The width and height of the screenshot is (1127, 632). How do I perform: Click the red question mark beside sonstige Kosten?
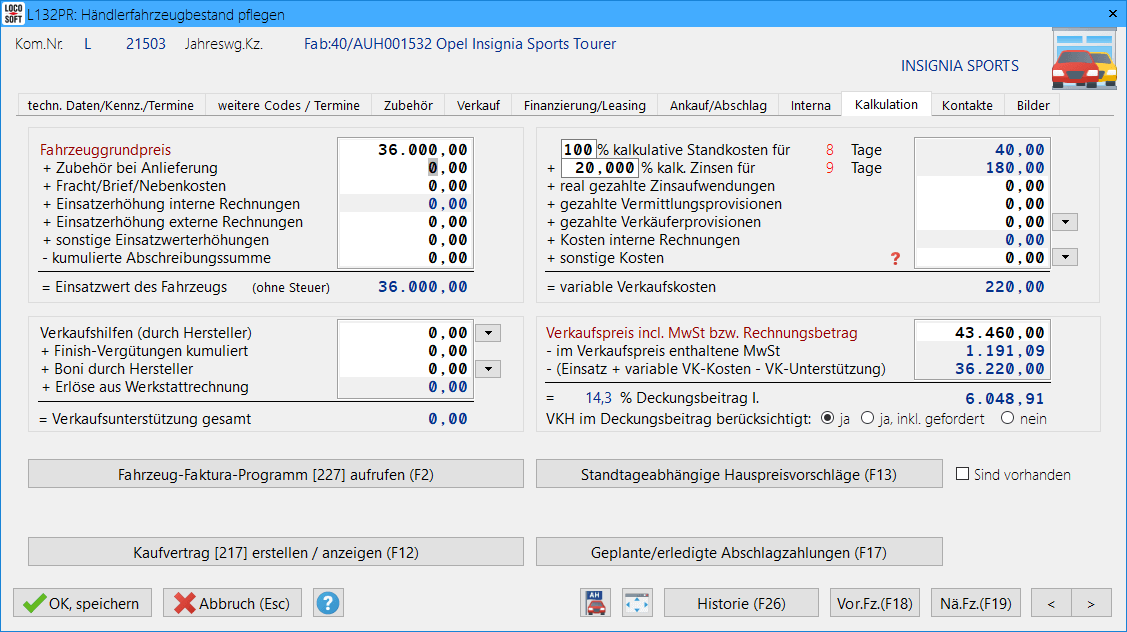[896, 259]
